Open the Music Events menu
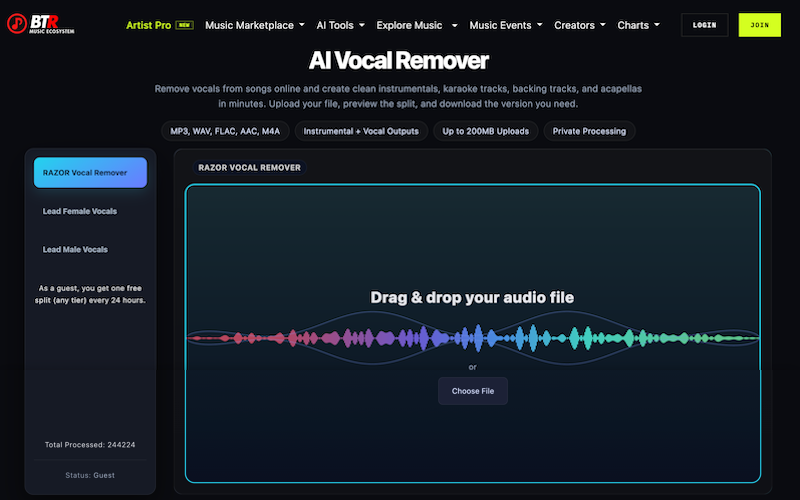 (500, 25)
